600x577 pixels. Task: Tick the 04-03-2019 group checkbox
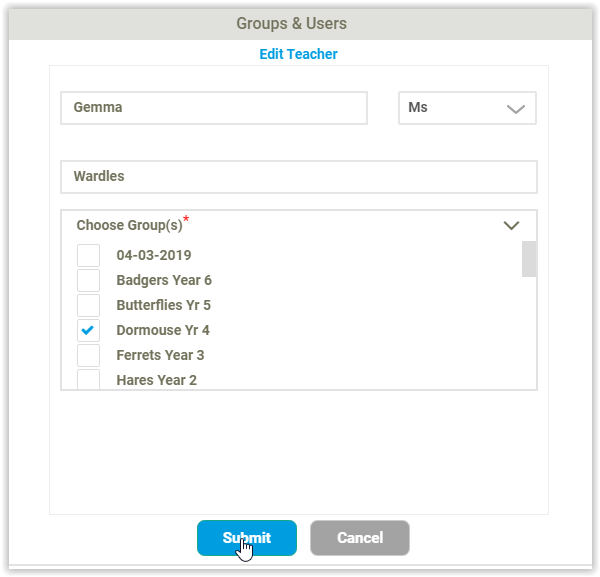coord(88,256)
